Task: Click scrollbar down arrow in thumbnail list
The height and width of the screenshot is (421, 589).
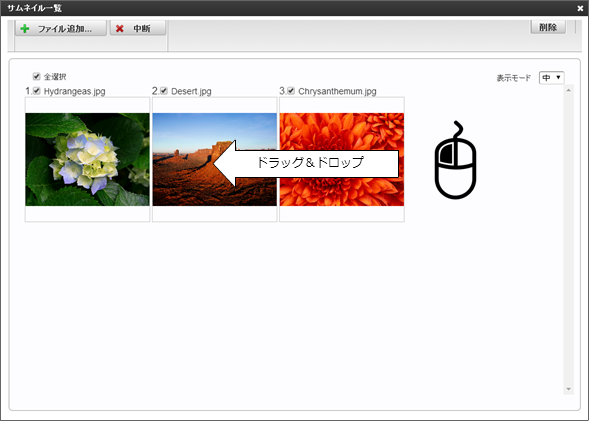Action: click(568, 389)
